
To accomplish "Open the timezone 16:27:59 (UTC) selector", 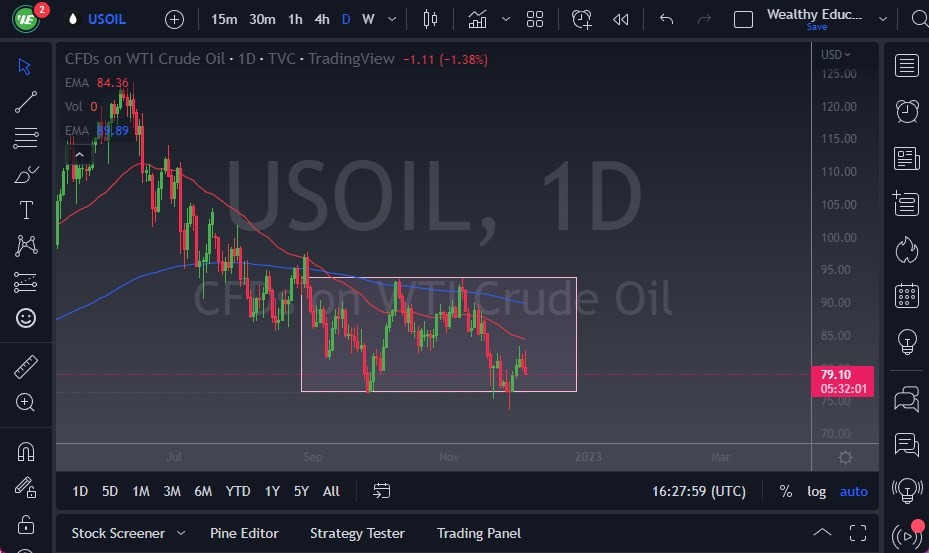I will coord(699,491).
